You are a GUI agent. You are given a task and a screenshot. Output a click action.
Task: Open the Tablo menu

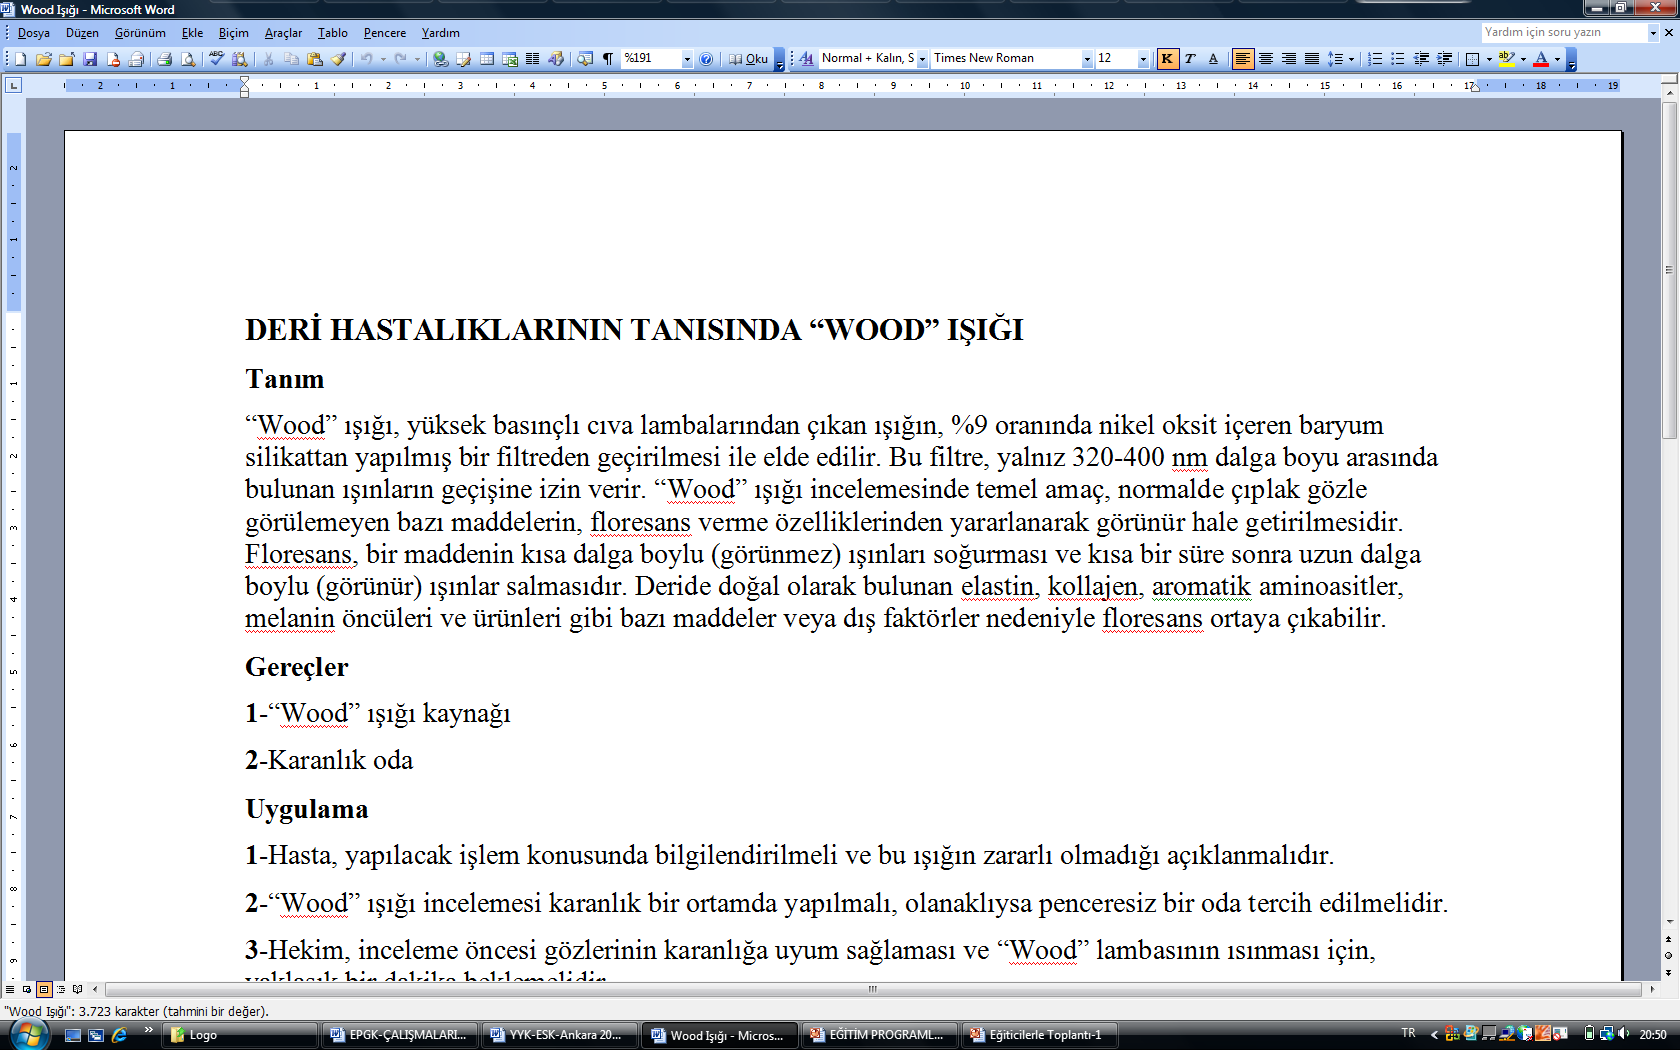click(333, 33)
